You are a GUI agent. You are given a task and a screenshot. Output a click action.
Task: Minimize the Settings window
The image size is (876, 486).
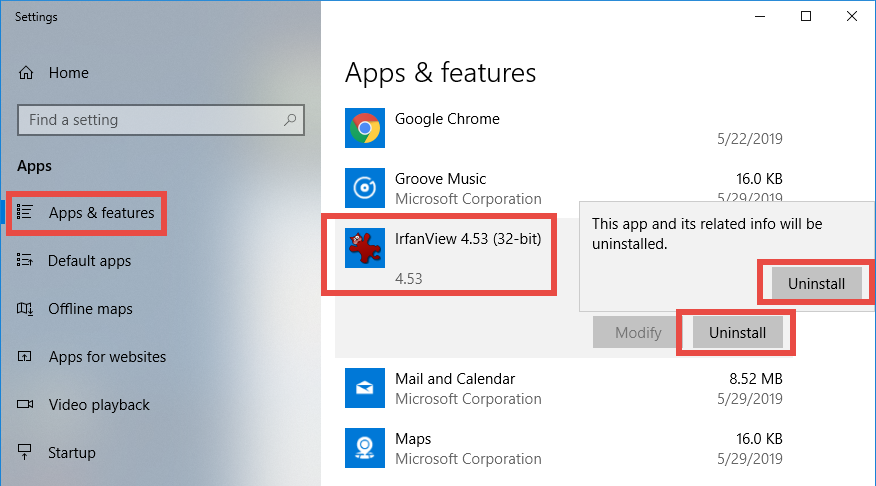(760, 16)
